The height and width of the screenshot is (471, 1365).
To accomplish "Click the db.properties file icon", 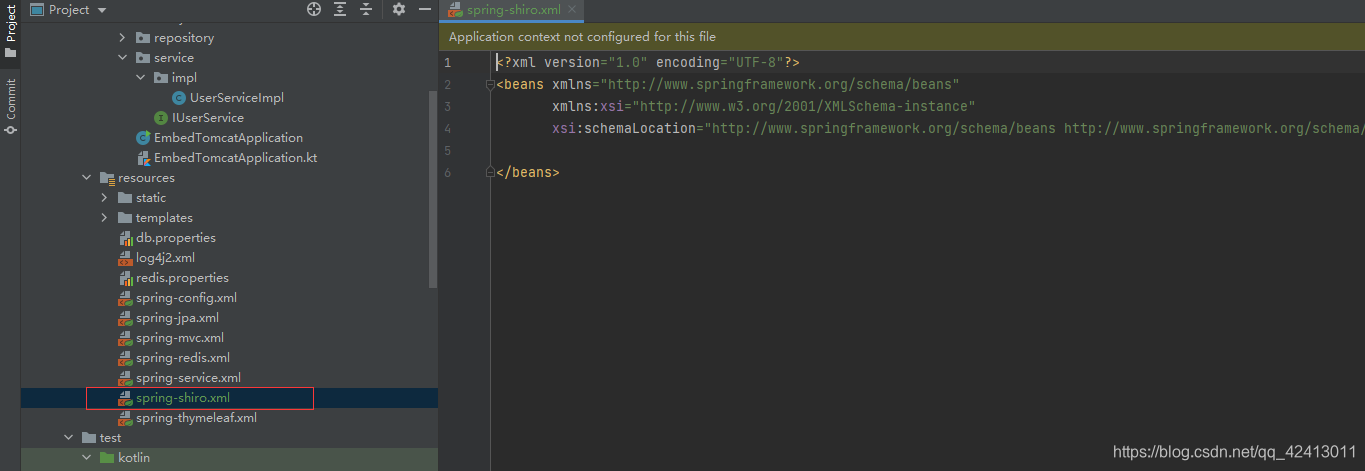I will [126, 237].
